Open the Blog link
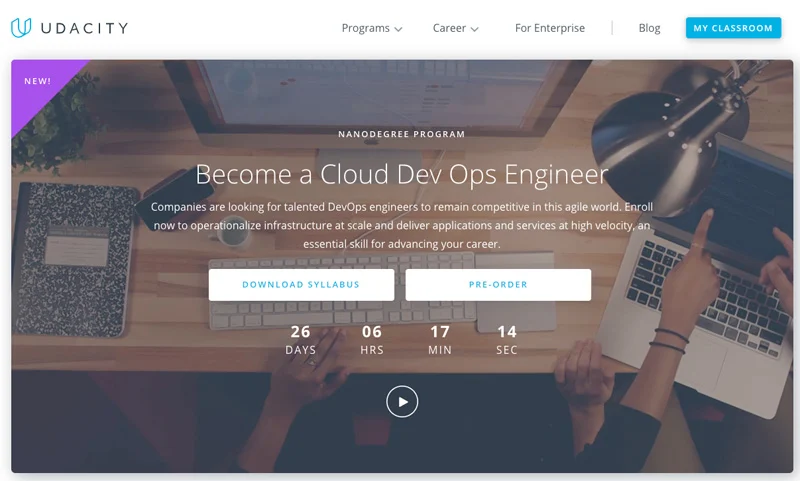The image size is (800, 481). [649, 28]
